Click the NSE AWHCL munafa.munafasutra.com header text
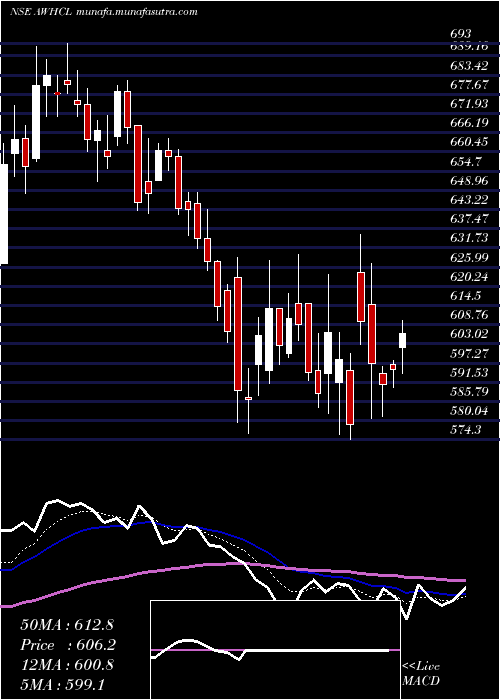 [x=103, y=12]
